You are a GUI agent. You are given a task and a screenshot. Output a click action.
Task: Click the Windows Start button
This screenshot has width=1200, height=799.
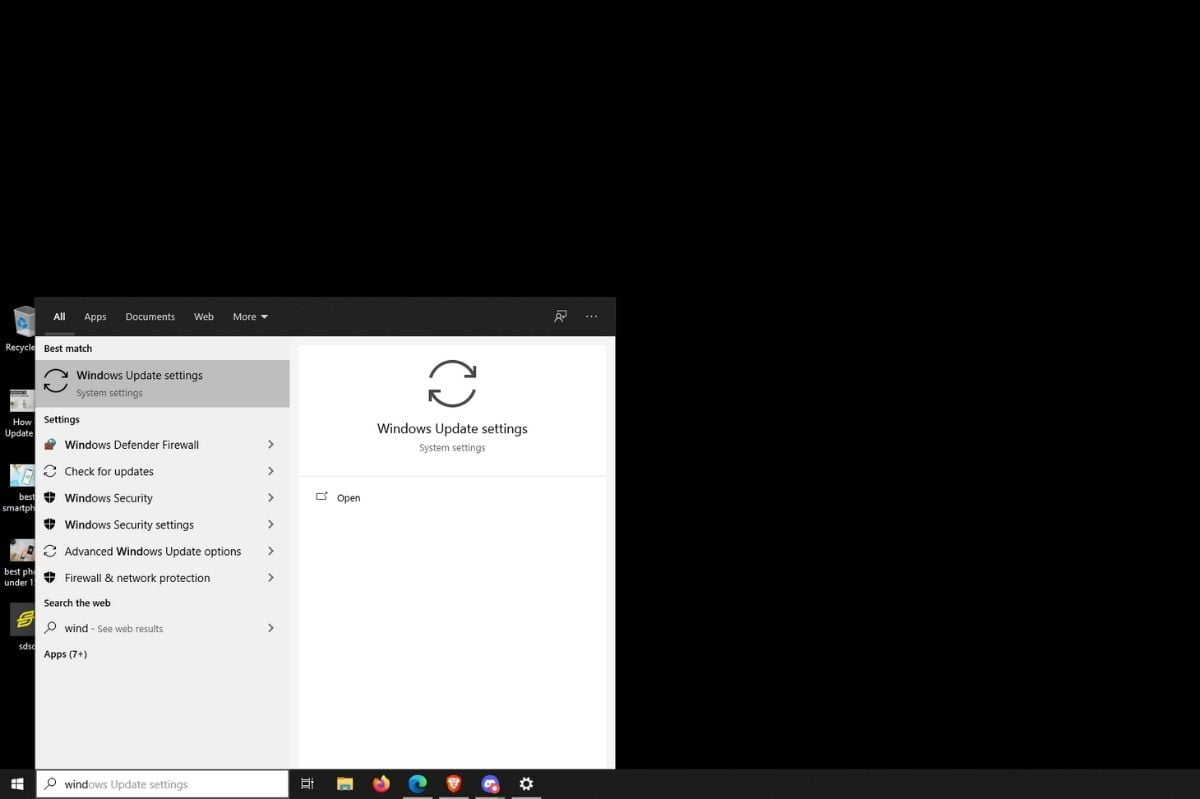click(x=16, y=784)
